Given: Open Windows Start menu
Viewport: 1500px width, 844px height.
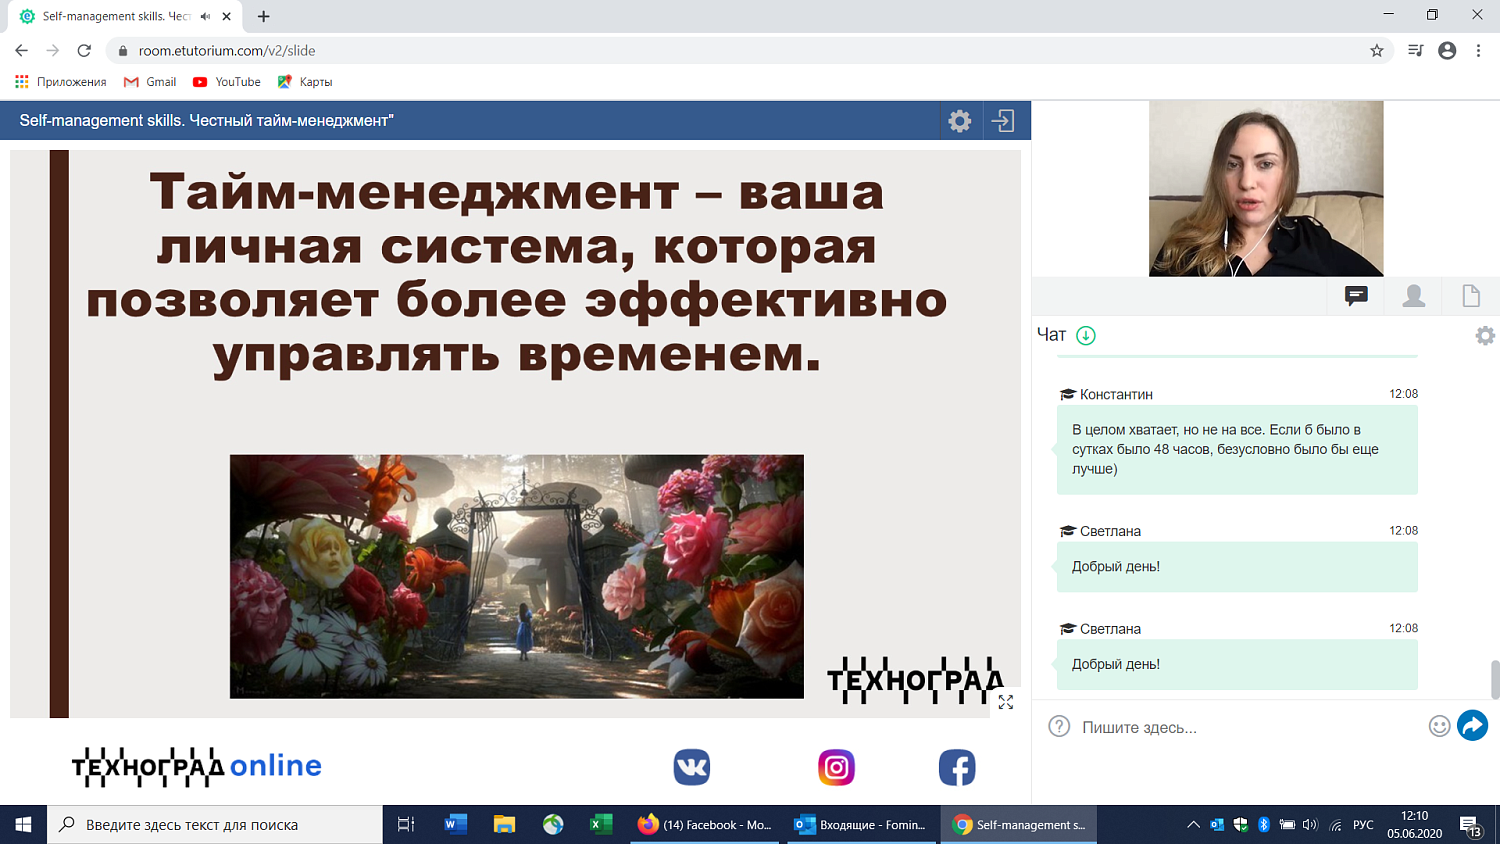Looking at the screenshot, I should click(23, 825).
